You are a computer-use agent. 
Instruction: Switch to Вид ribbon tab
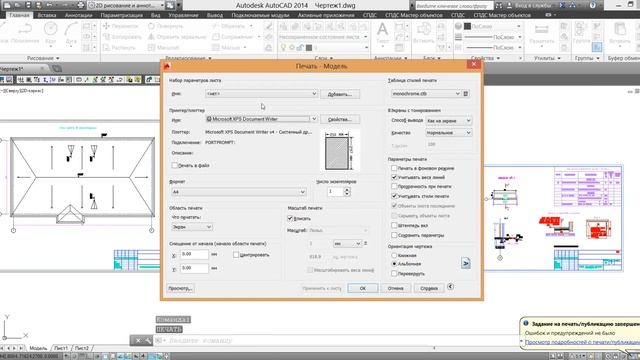[x=156, y=15]
